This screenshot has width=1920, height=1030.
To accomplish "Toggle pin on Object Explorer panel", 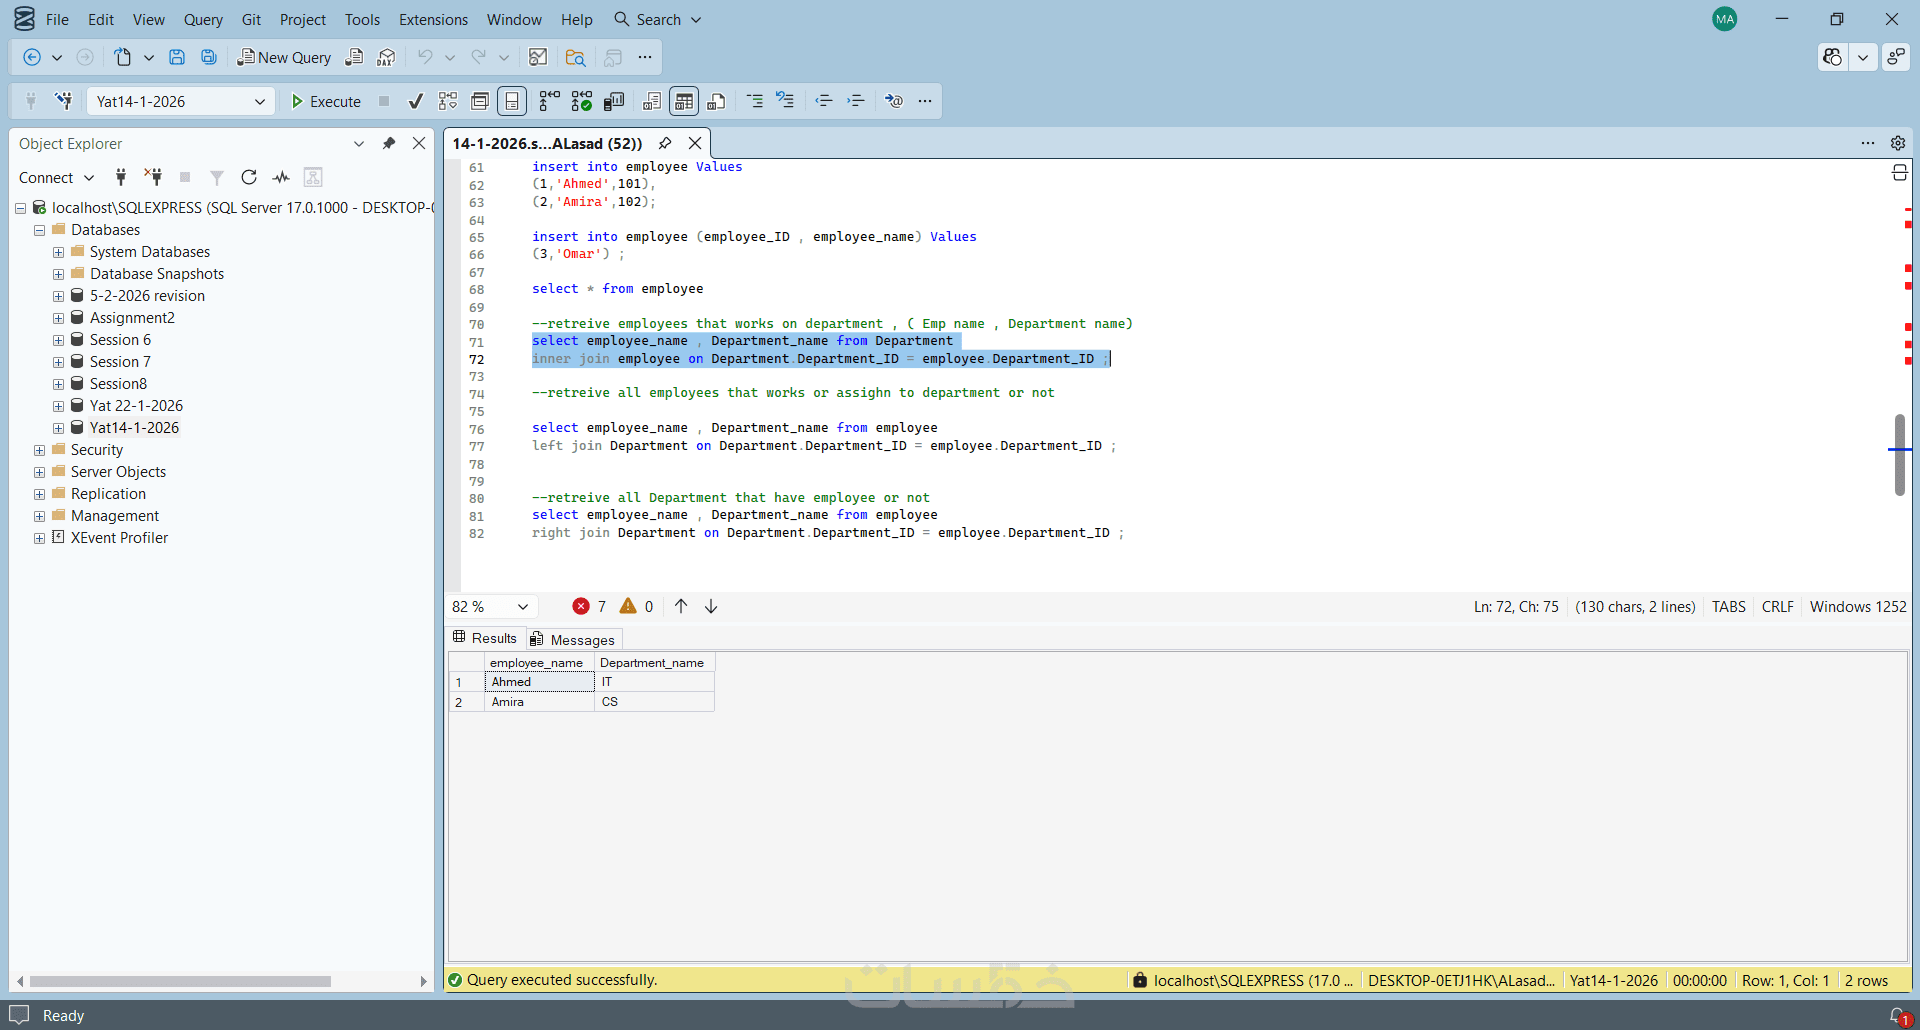I will coord(389,144).
